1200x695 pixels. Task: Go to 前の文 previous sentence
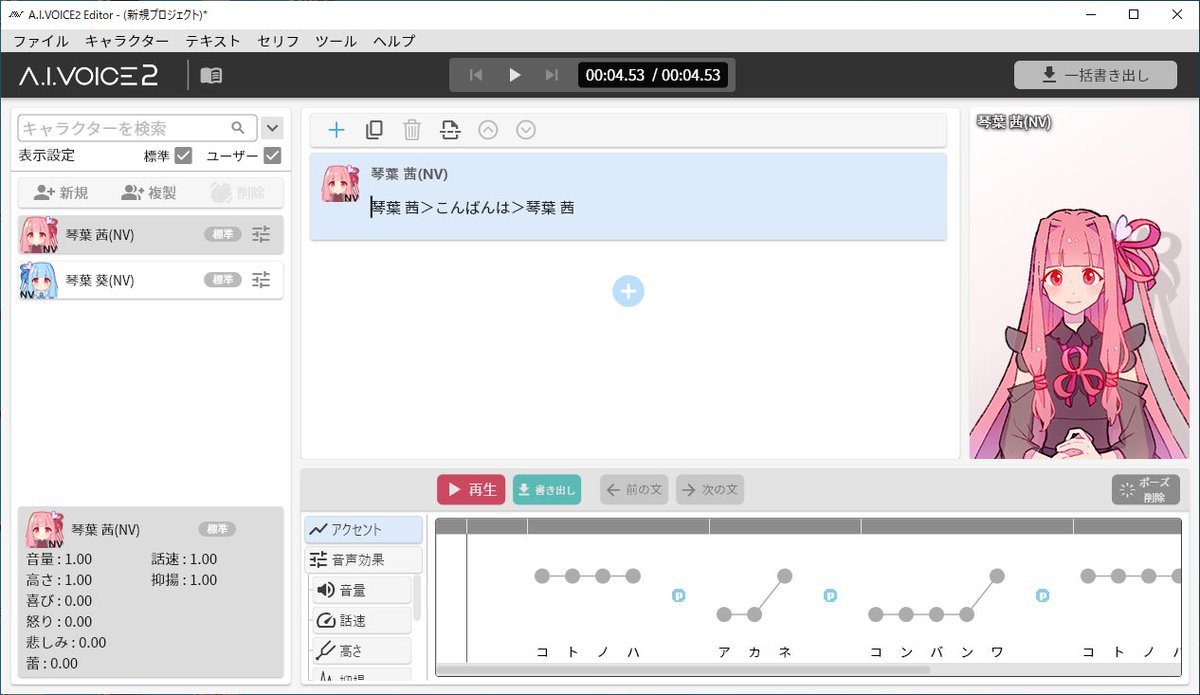coord(634,489)
